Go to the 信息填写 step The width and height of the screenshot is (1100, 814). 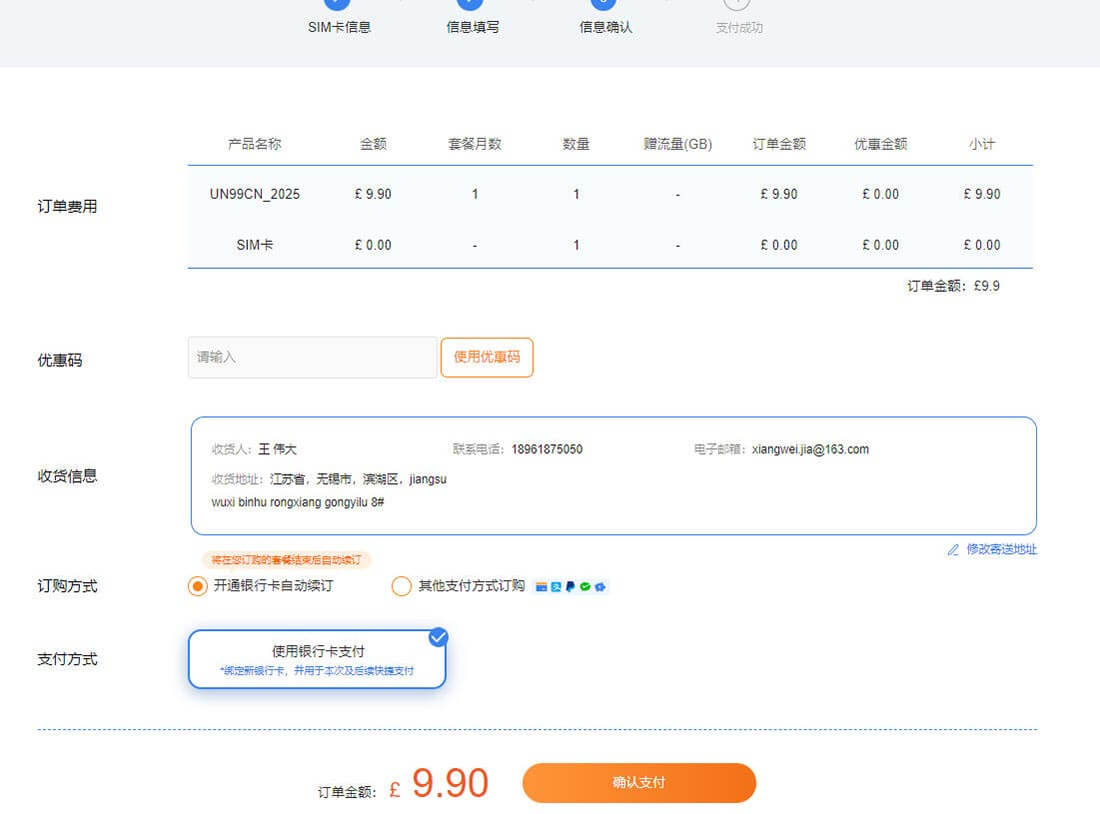coord(472,27)
